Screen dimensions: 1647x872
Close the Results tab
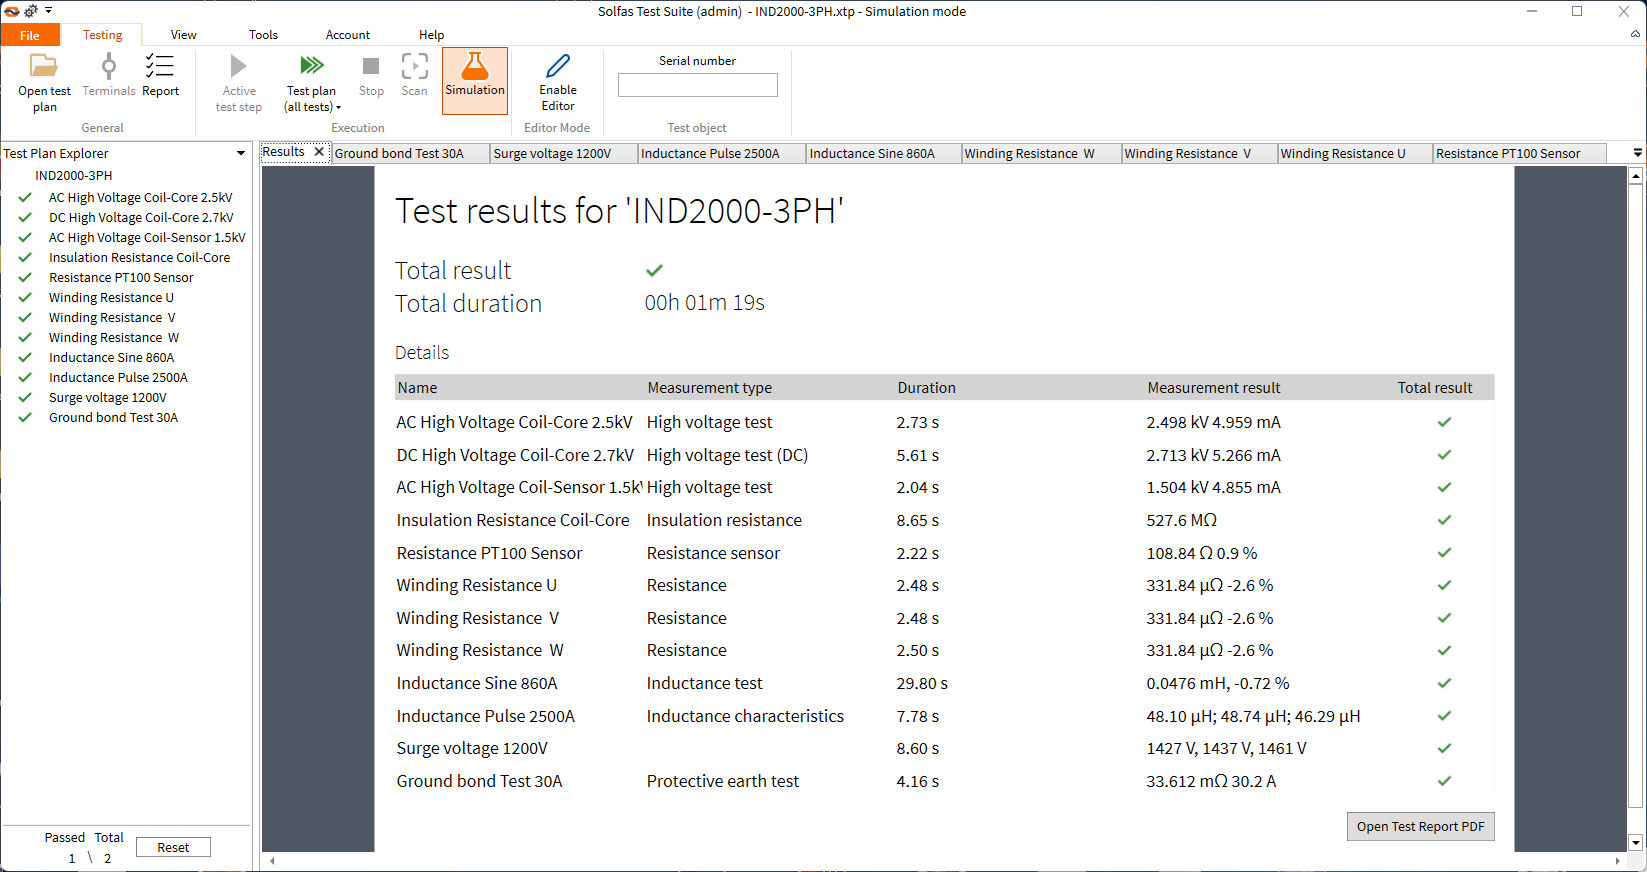coord(319,152)
